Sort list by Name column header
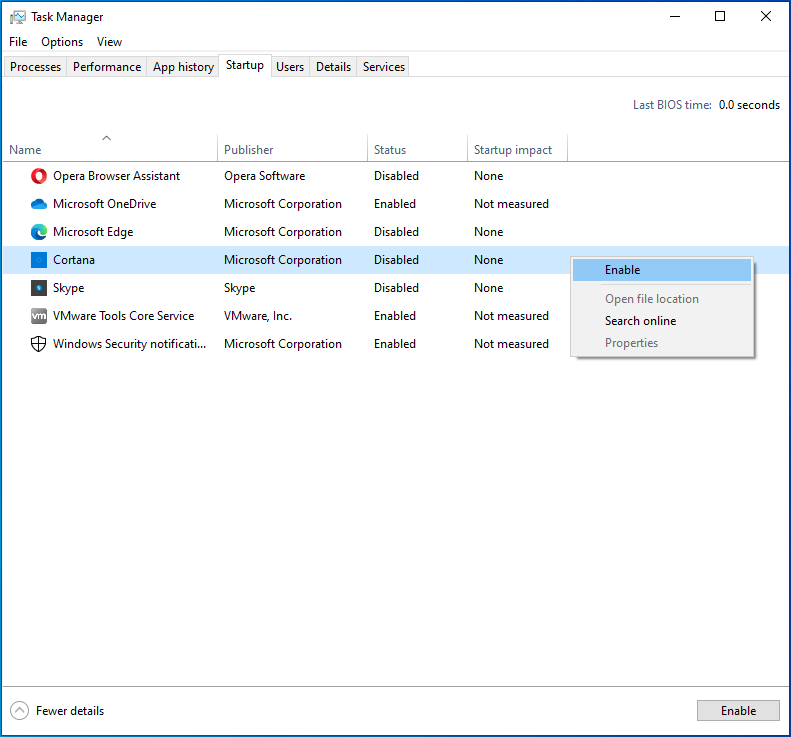This screenshot has width=791, height=737. click(108, 149)
